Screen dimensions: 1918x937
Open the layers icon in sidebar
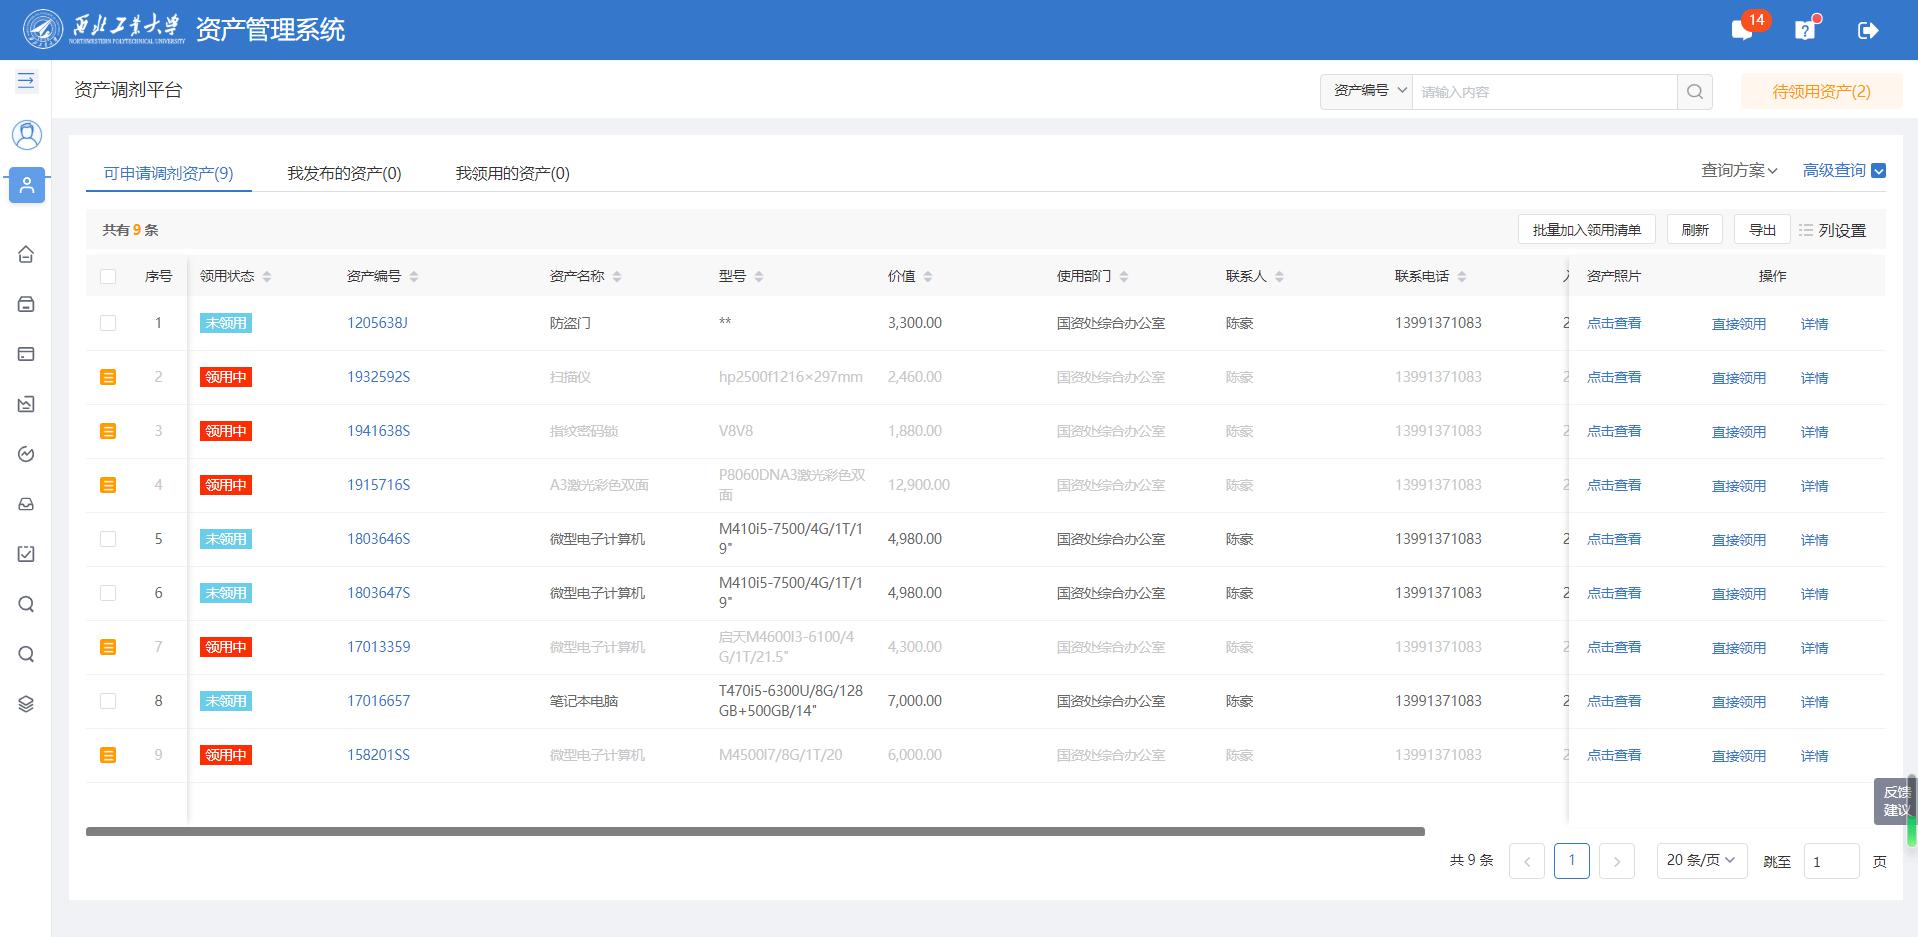[x=27, y=704]
